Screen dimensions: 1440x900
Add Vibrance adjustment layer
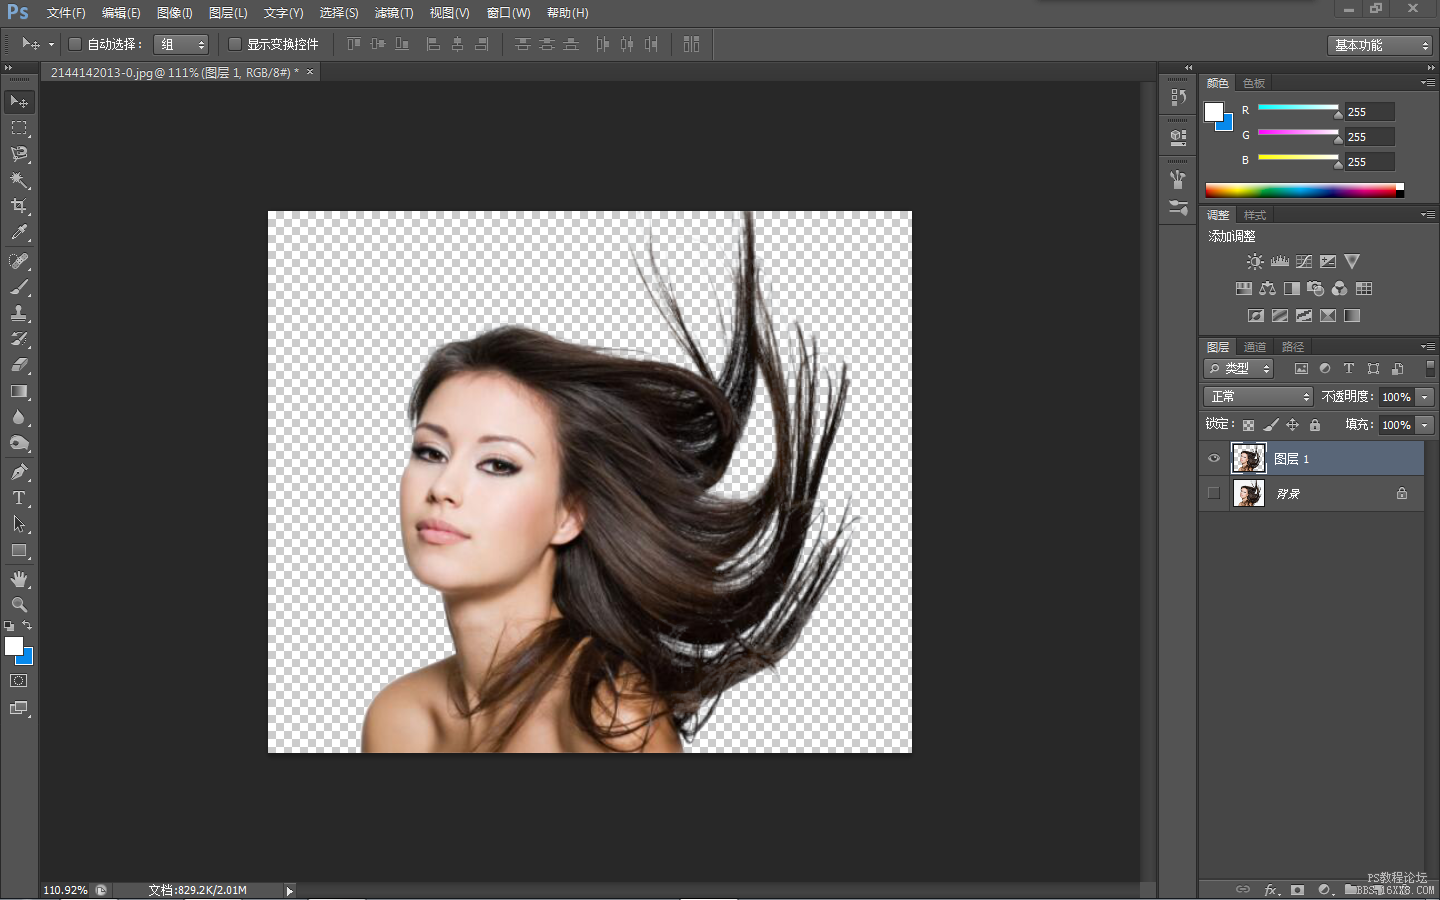[x=1352, y=262]
